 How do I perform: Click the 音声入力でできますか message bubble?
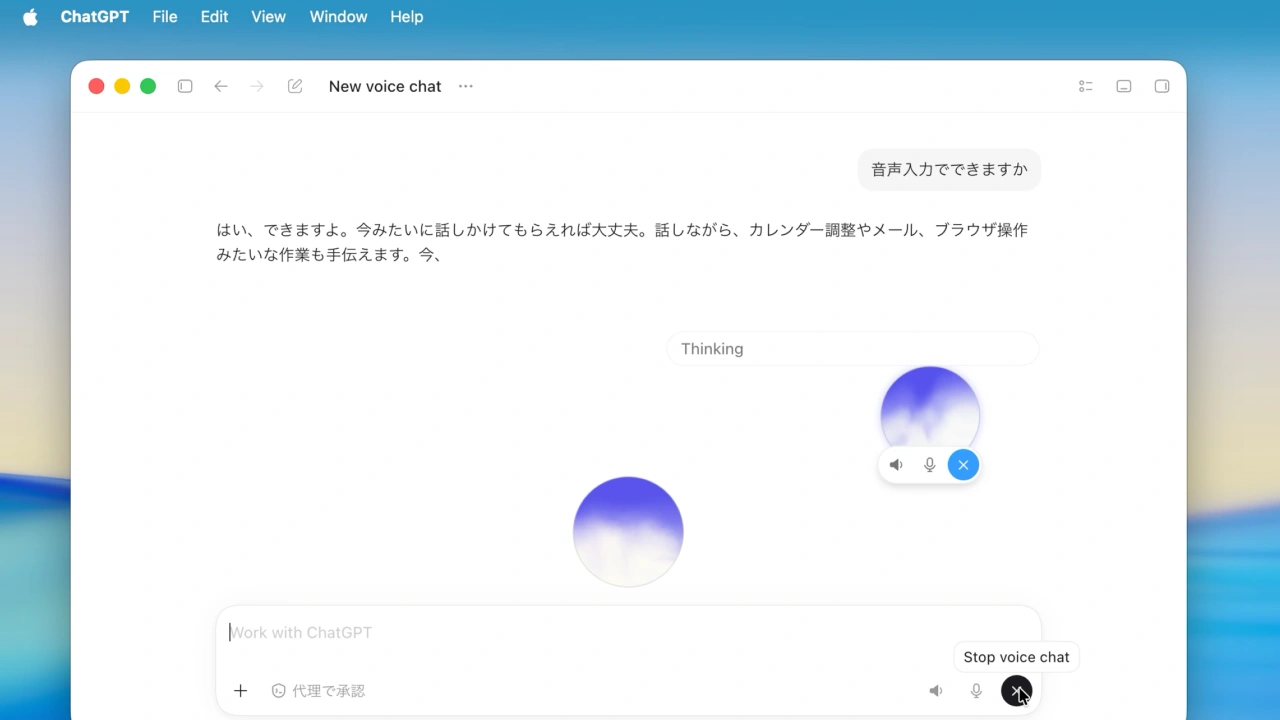tap(949, 169)
